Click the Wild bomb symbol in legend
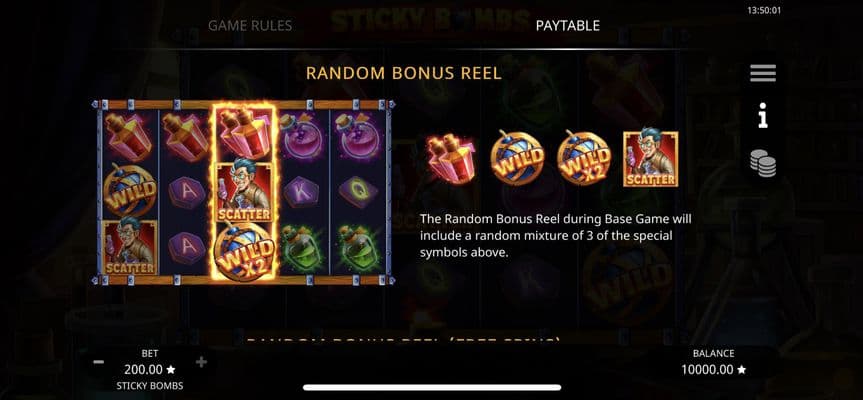This screenshot has width=863, height=400. (517, 158)
